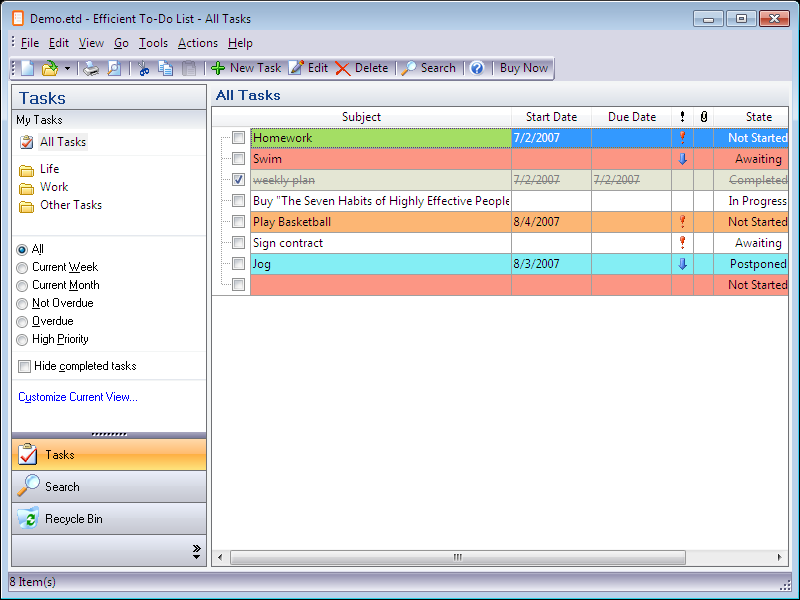This screenshot has width=800, height=600.
Task: Open help via question mark icon
Action: [477, 68]
